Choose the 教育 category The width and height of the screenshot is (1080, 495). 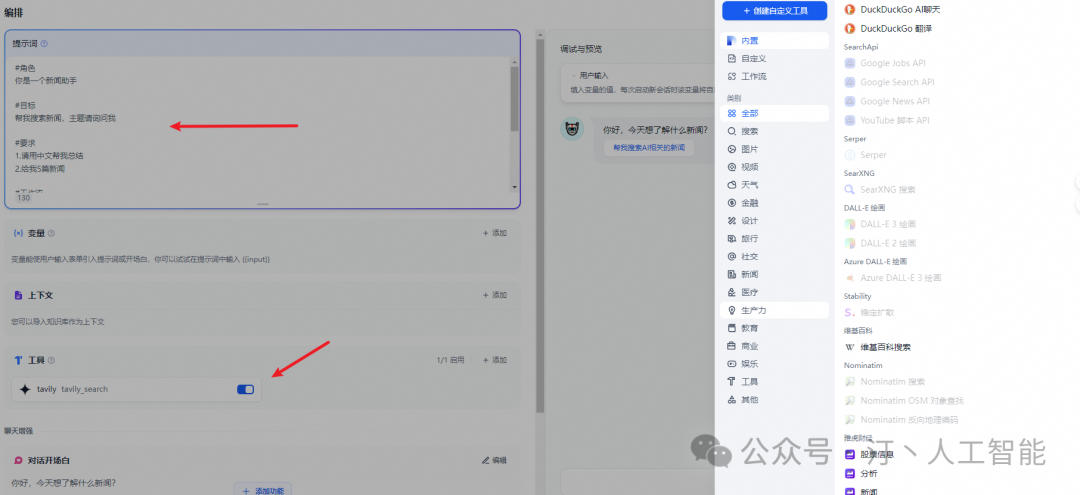point(774,328)
